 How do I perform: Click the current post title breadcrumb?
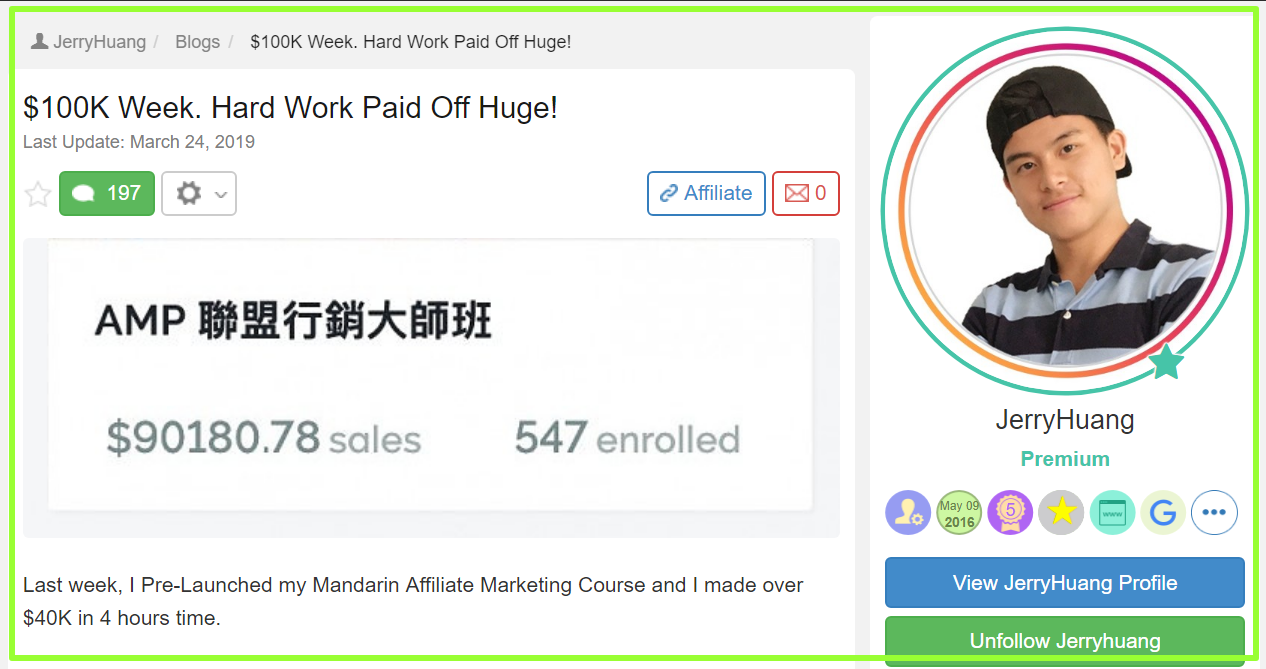[411, 42]
